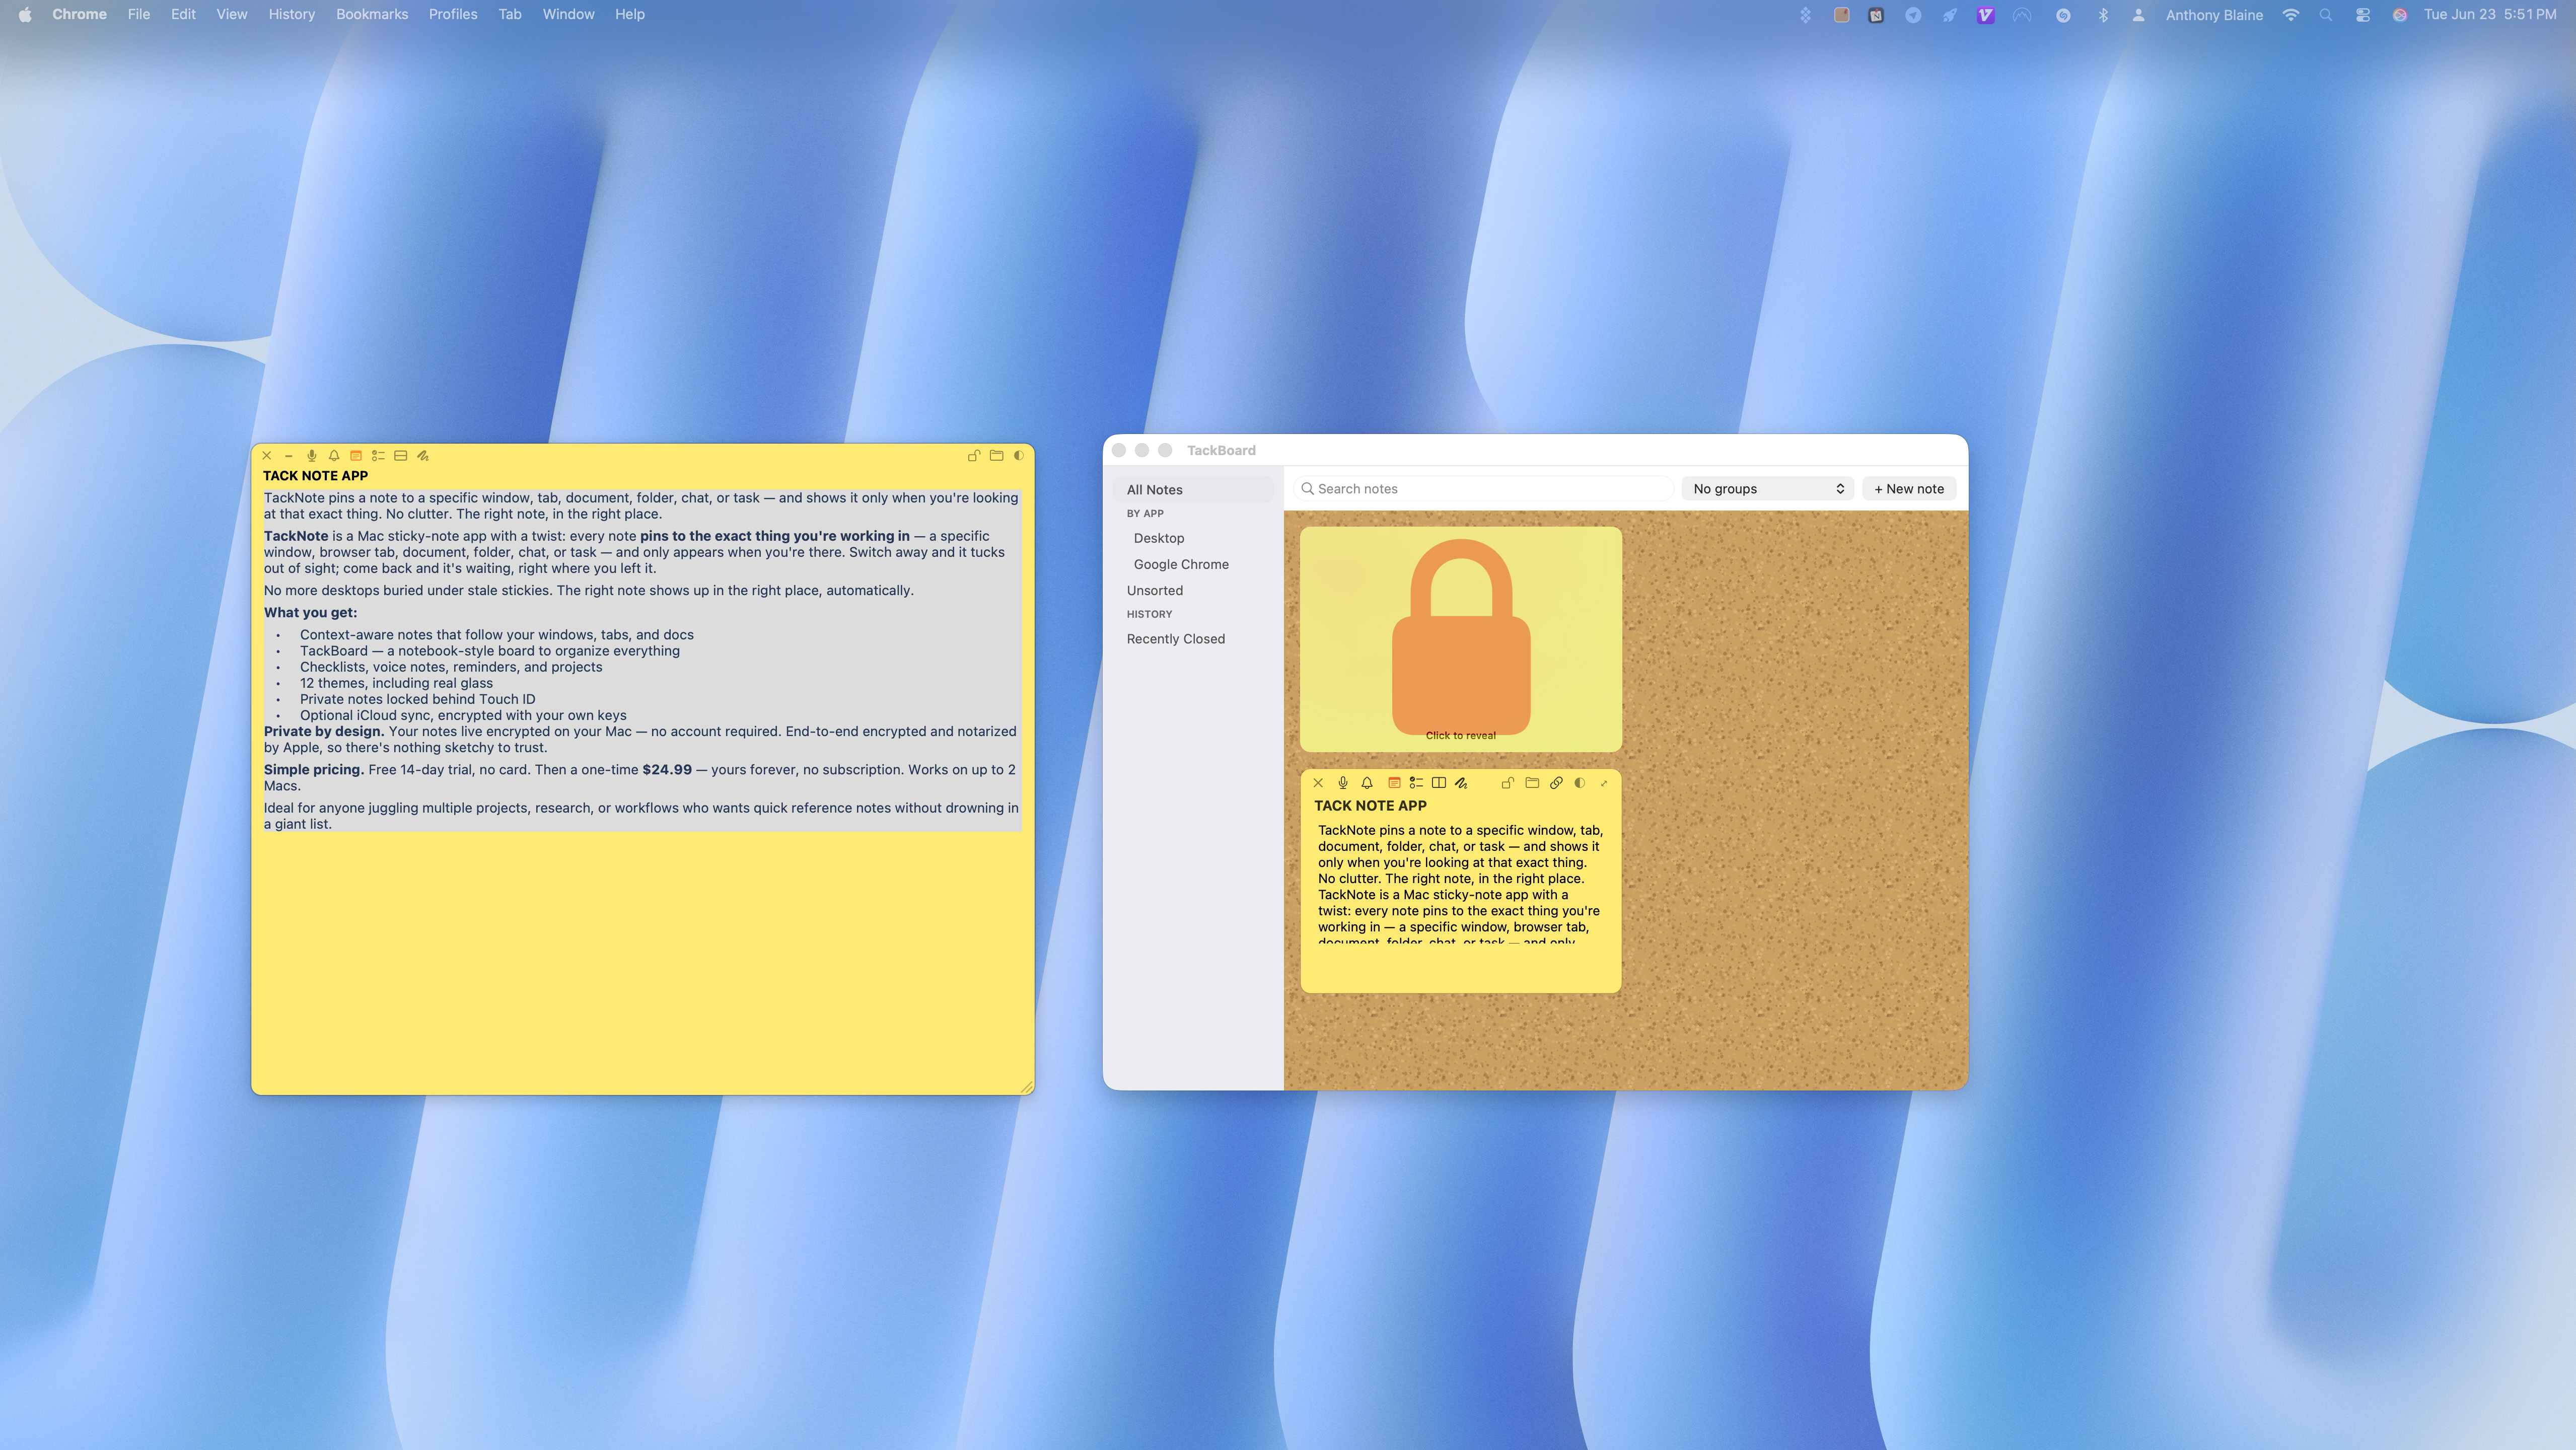Image resolution: width=2576 pixels, height=1450 pixels.
Task: Open the Bookmarks menu
Action: tap(372, 14)
